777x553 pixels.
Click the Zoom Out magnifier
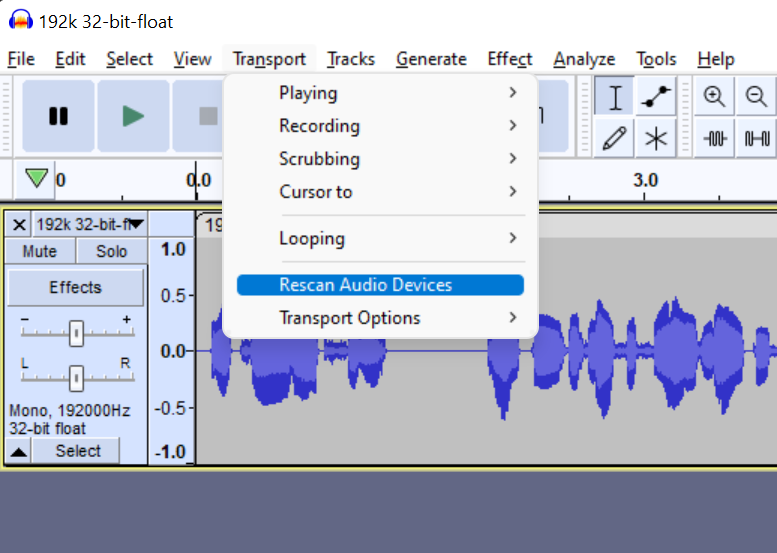(x=756, y=96)
